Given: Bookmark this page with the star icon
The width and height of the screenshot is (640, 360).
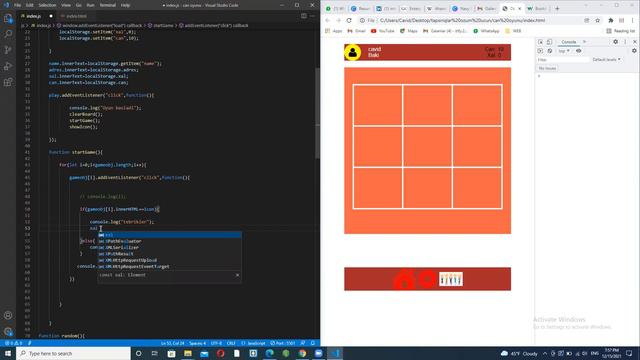Looking at the screenshot, I should [598, 20].
